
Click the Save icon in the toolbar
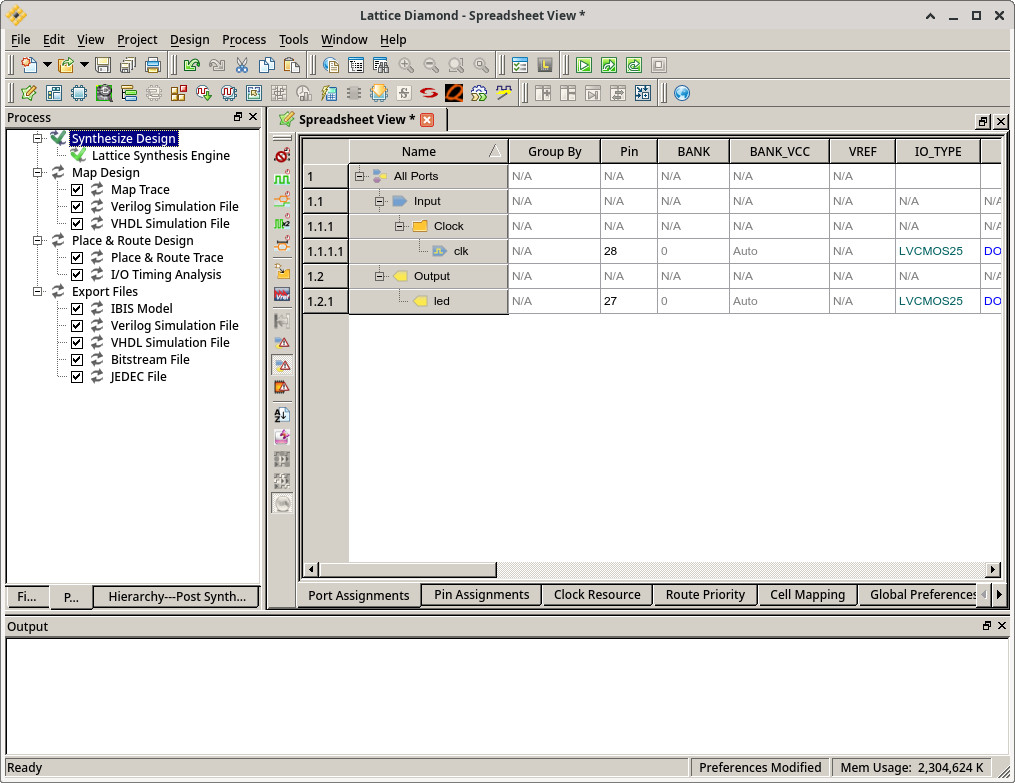(x=103, y=65)
